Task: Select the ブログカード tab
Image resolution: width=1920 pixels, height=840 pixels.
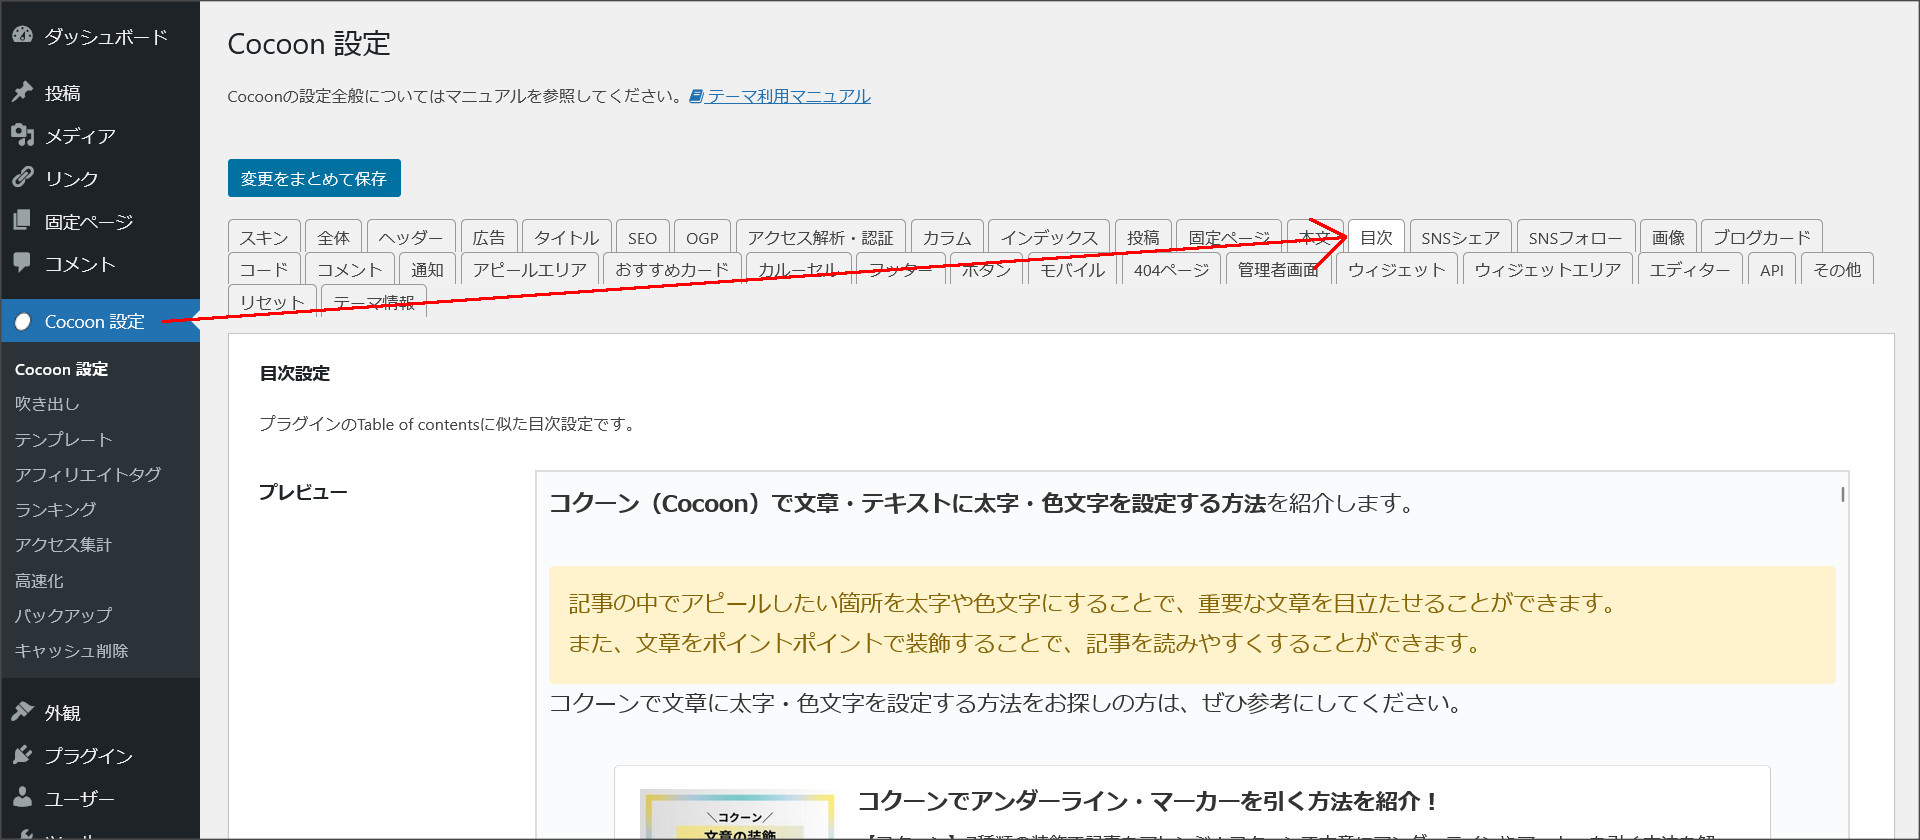Action: [1762, 237]
